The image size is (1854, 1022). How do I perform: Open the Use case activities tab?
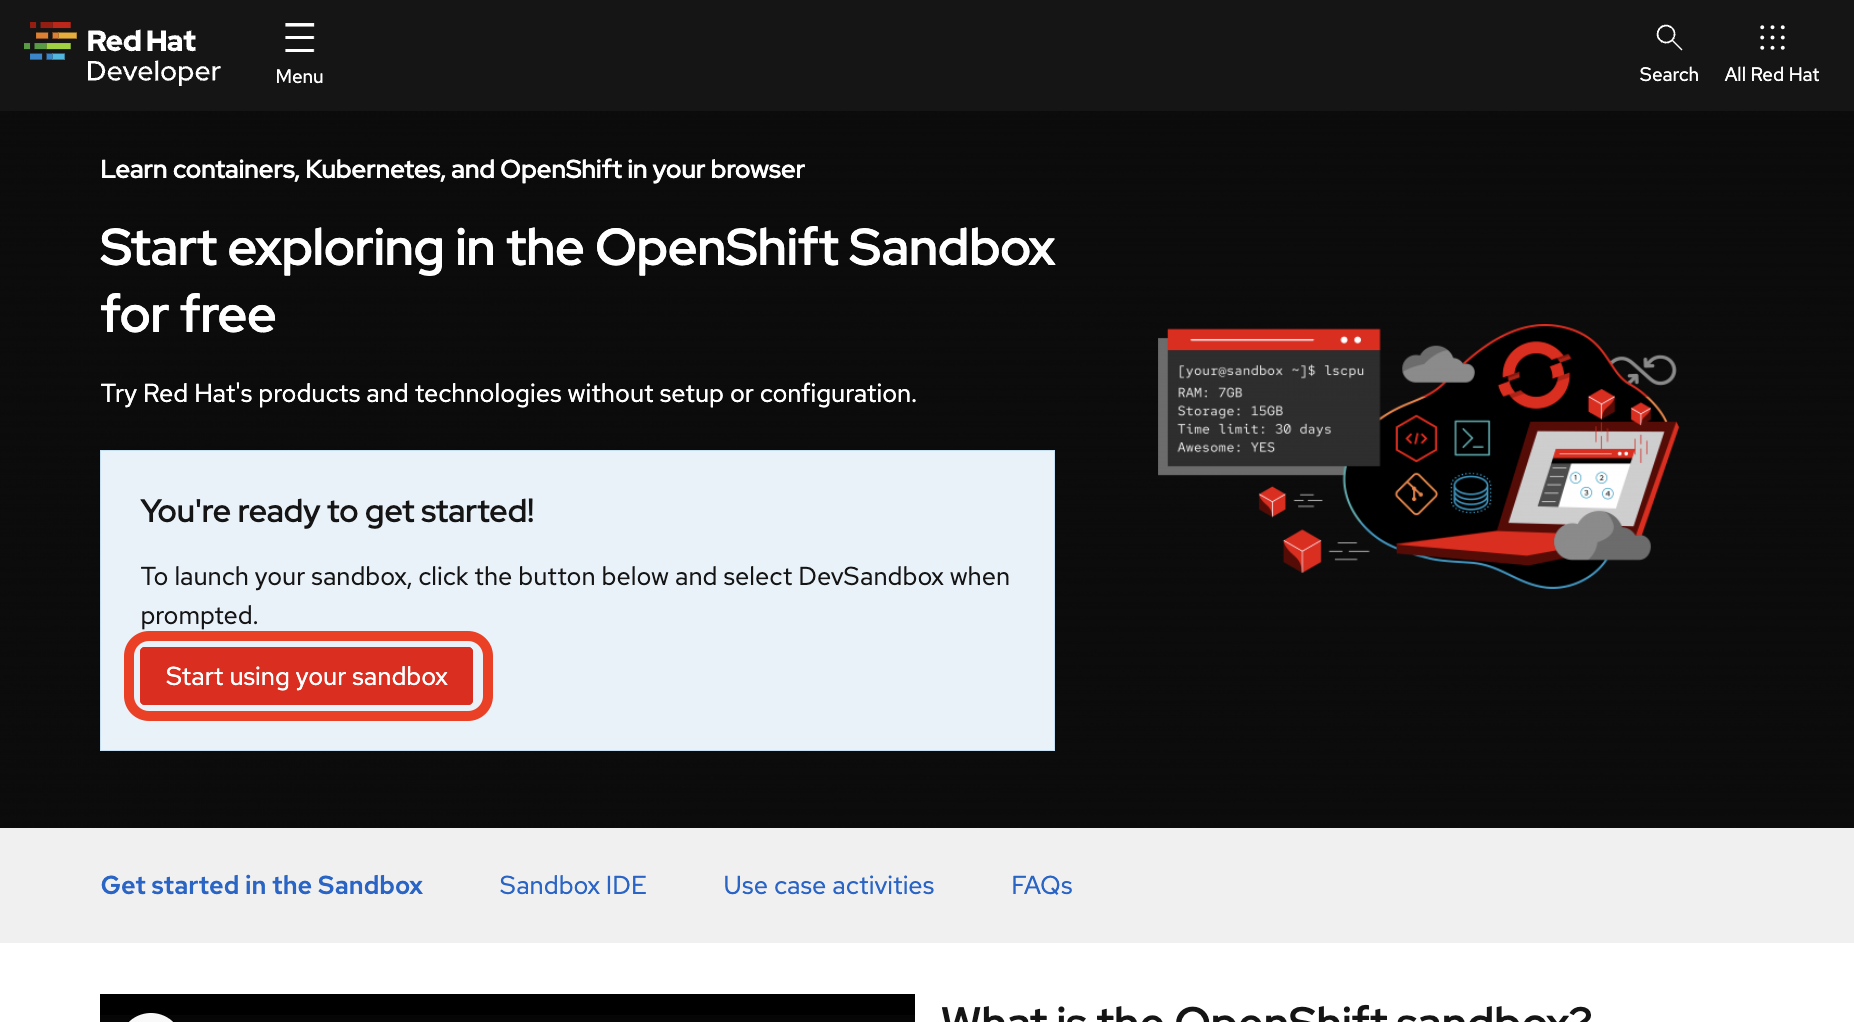click(829, 885)
